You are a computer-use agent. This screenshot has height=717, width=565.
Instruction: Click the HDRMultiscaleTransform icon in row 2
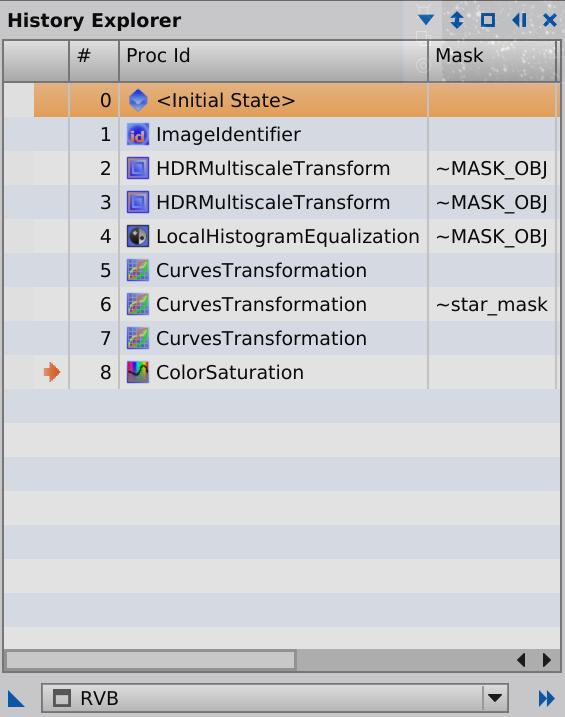[x=138, y=168]
